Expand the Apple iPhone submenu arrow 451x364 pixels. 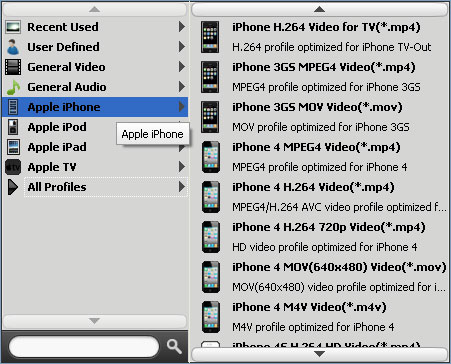point(182,107)
